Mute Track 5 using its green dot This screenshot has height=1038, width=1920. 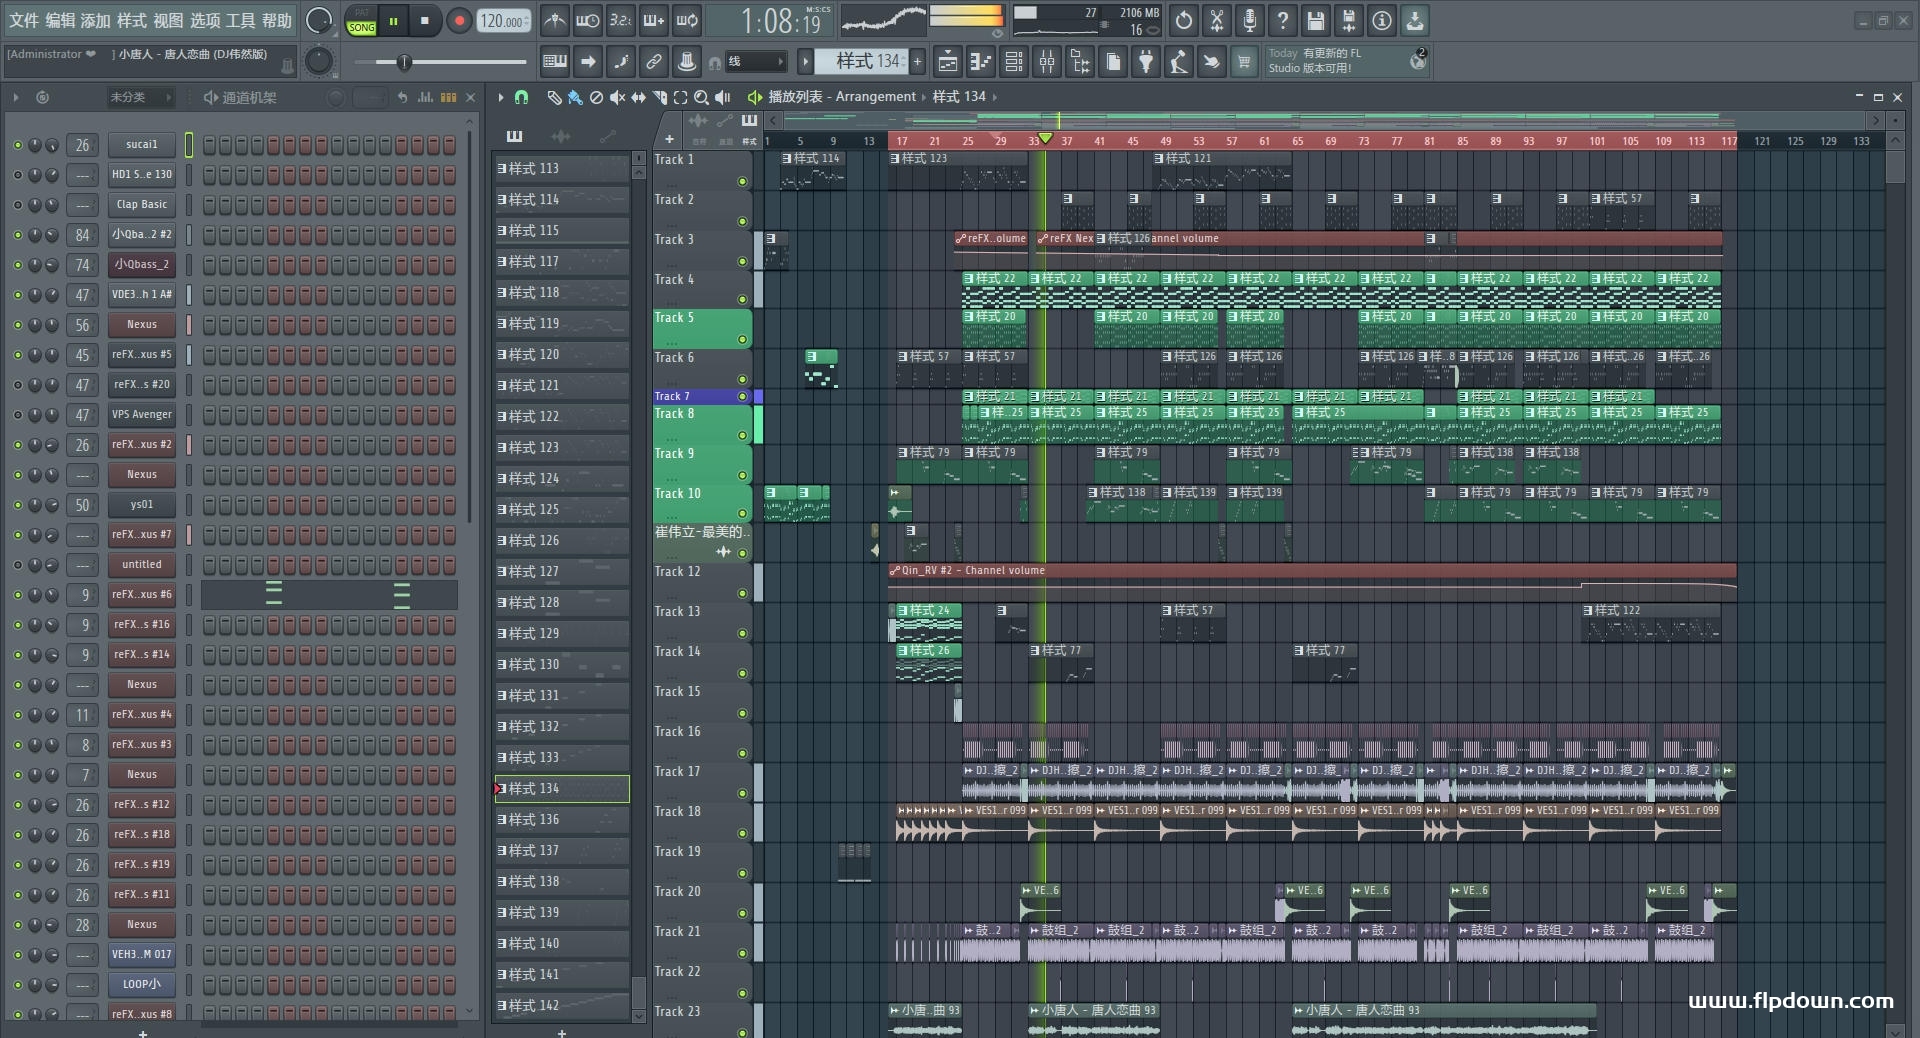pyautogui.click(x=742, y=340)
